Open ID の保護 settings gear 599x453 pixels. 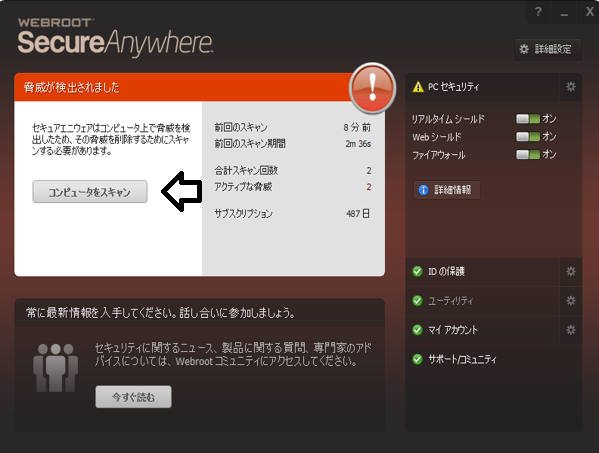[x=571, y=271]
